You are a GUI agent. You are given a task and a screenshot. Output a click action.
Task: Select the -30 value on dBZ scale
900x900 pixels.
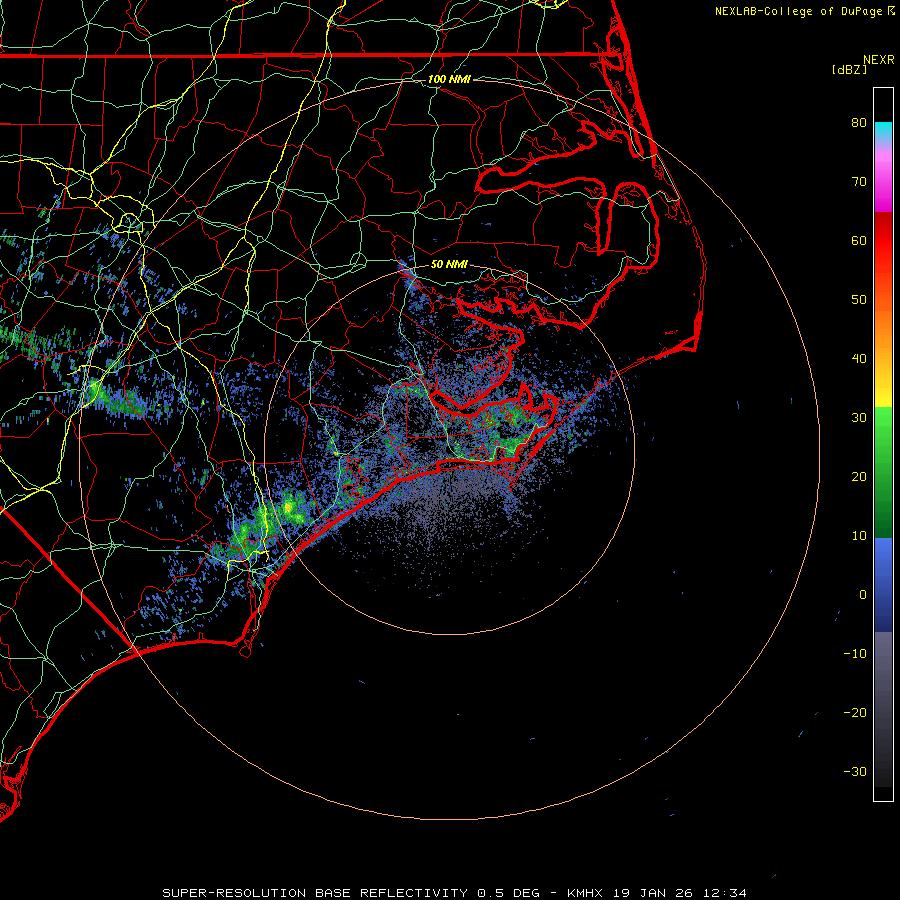point(855,771)
